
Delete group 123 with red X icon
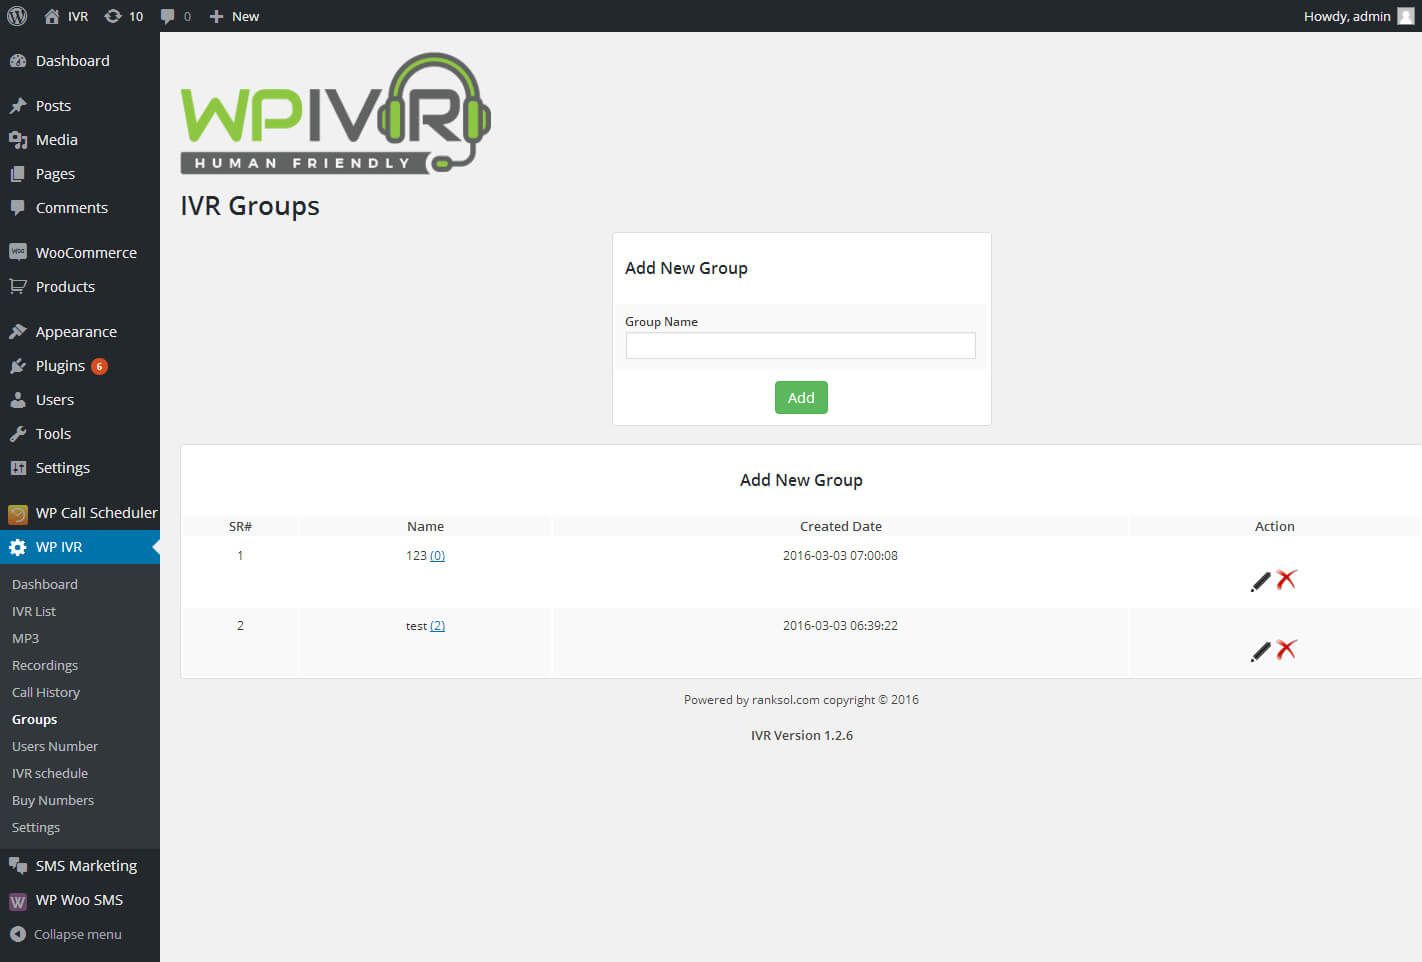1286,579
